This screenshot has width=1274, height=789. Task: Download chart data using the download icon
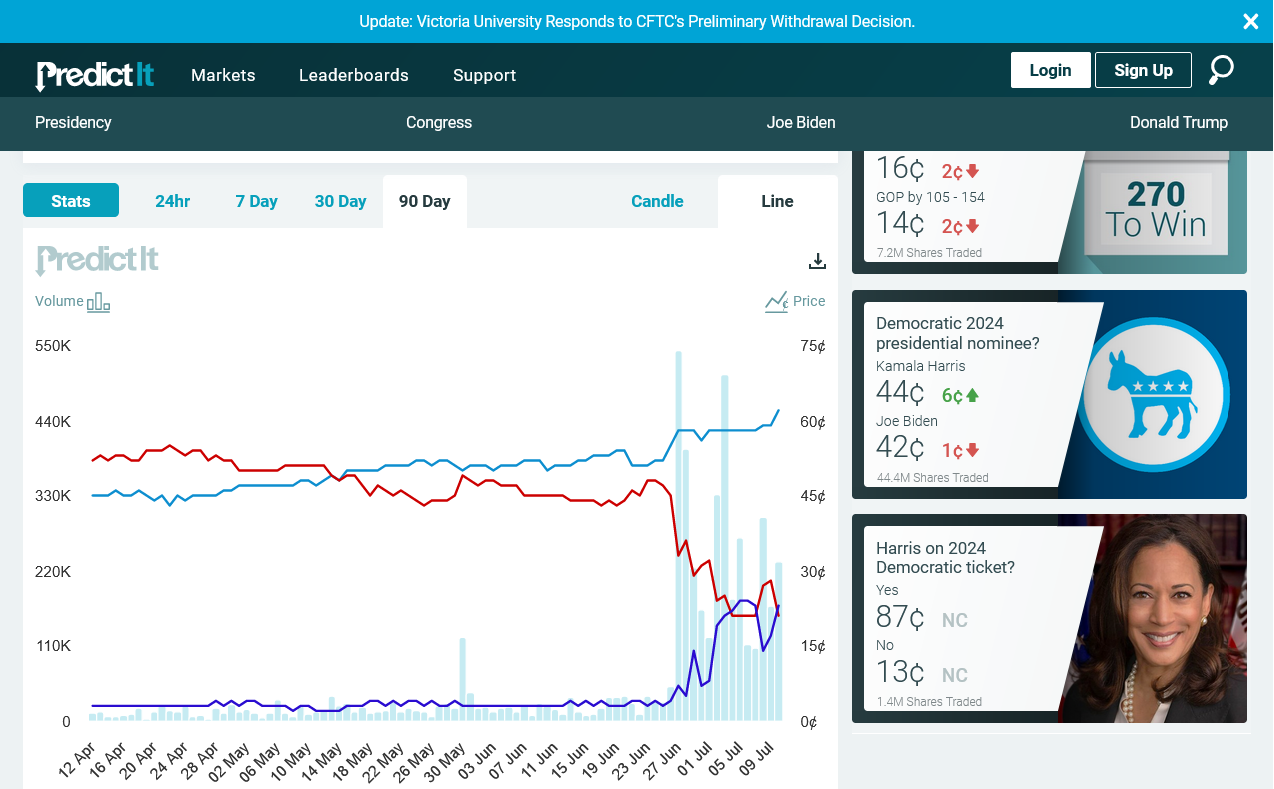coord(817,261)
